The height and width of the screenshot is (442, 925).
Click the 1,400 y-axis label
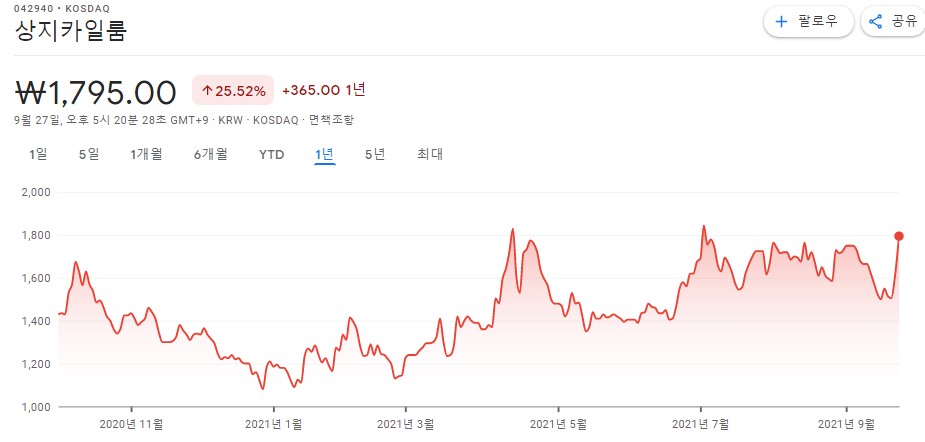click(37, 321)
